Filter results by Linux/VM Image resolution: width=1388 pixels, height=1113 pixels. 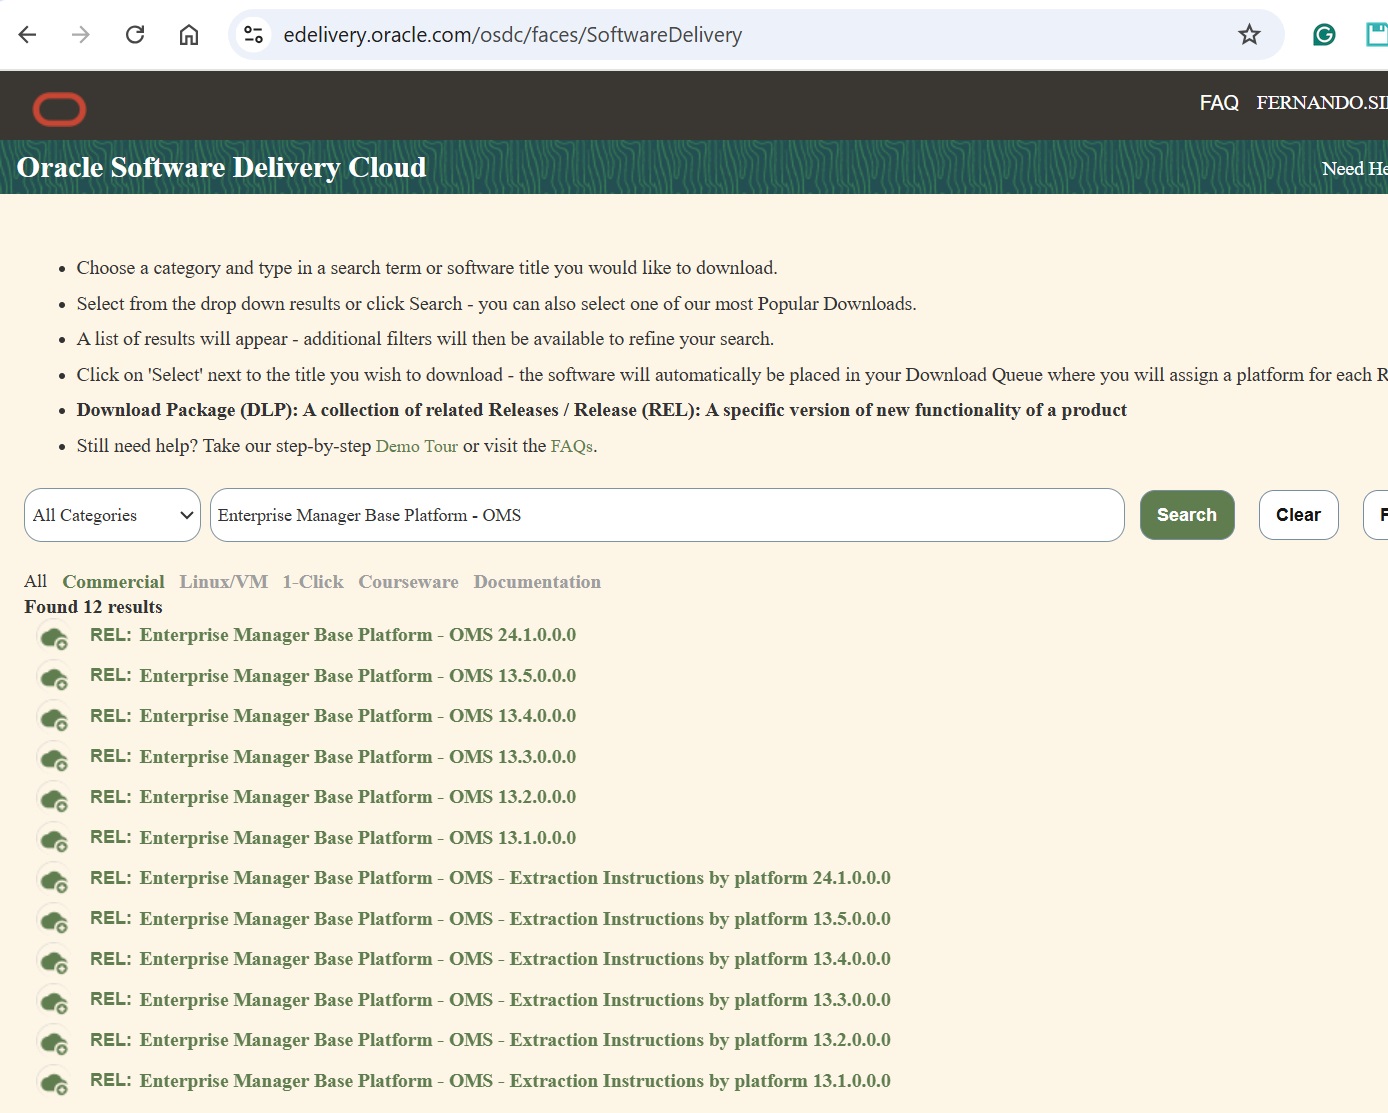pos(223,581)
